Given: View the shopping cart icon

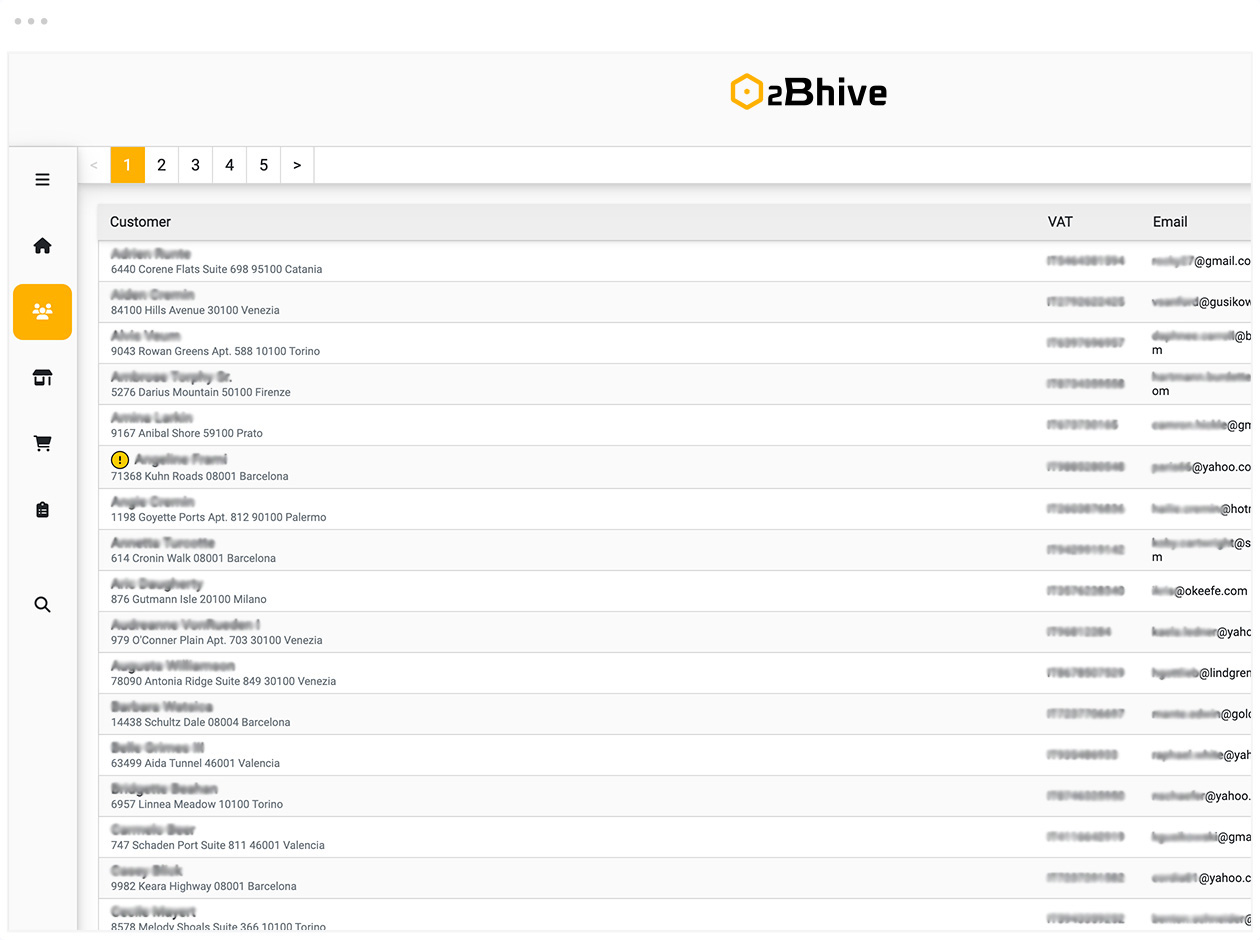Looking at the screenshot, I should pos(42,443).
